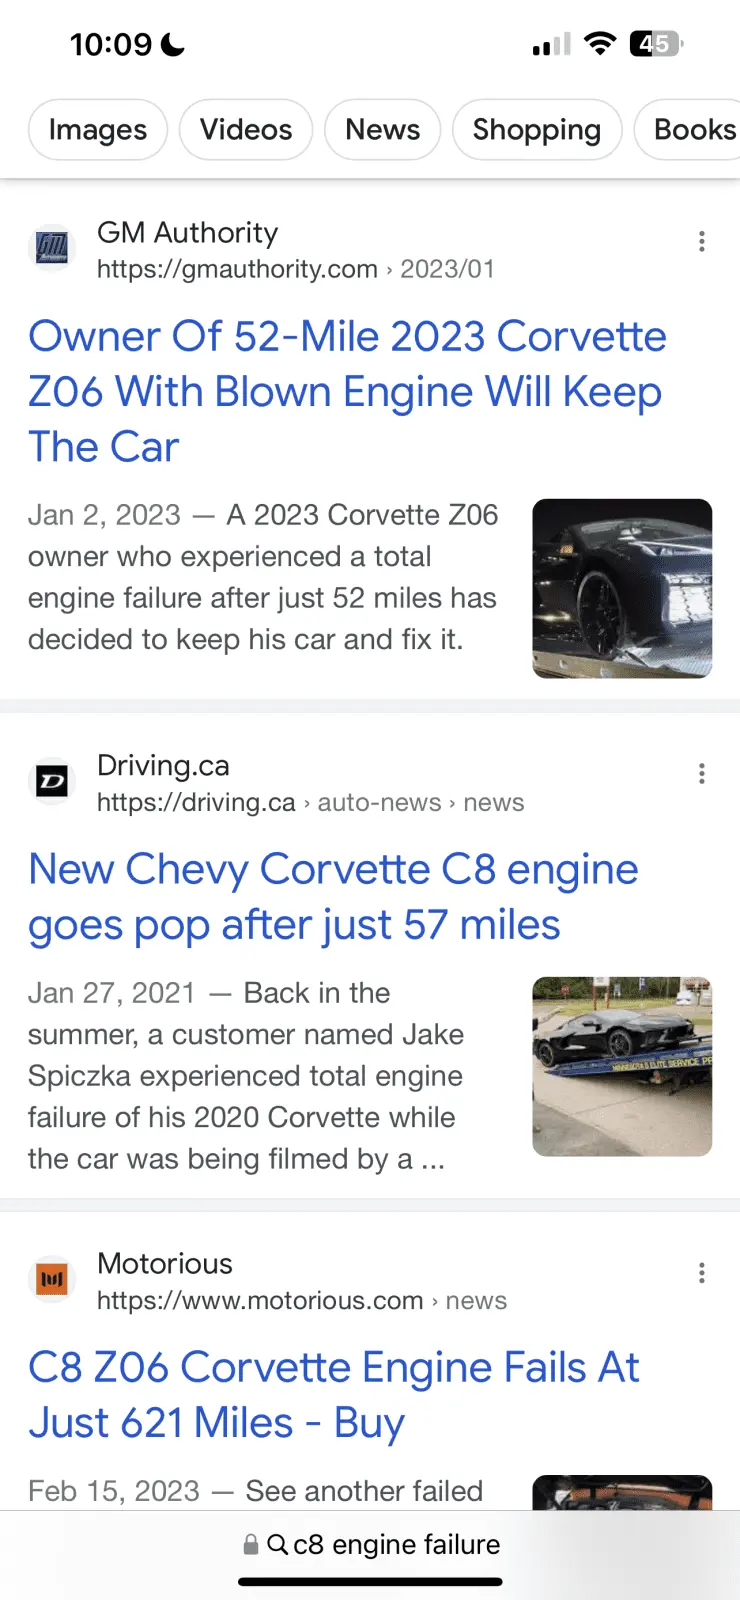The height and width of the screenshot is (1600, 740).
Task: Open the Corvette C8 engine goes pop article
Action: [333, 897]
